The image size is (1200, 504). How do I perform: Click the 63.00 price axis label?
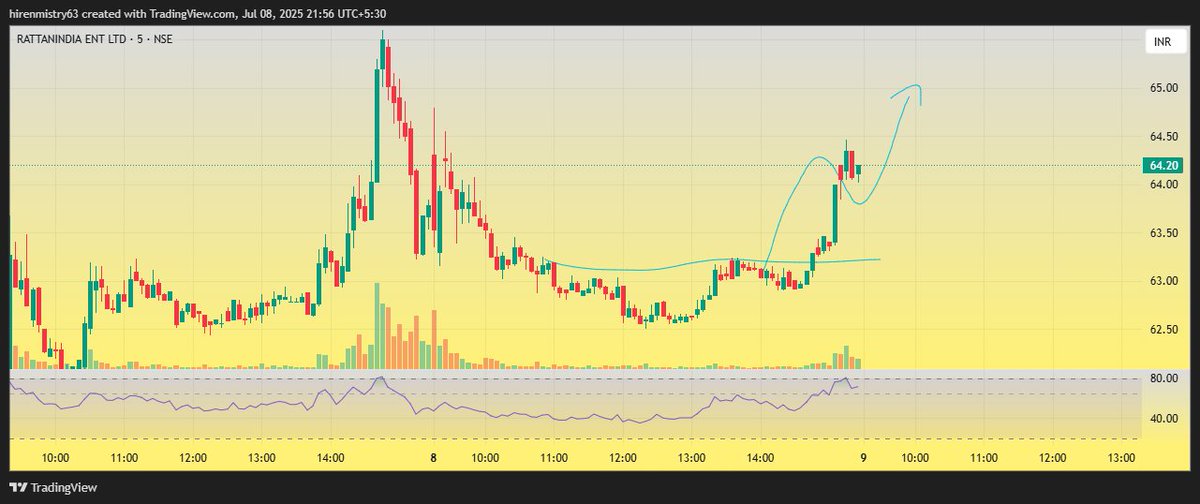pyautogui.click(x=1165, y=281)
